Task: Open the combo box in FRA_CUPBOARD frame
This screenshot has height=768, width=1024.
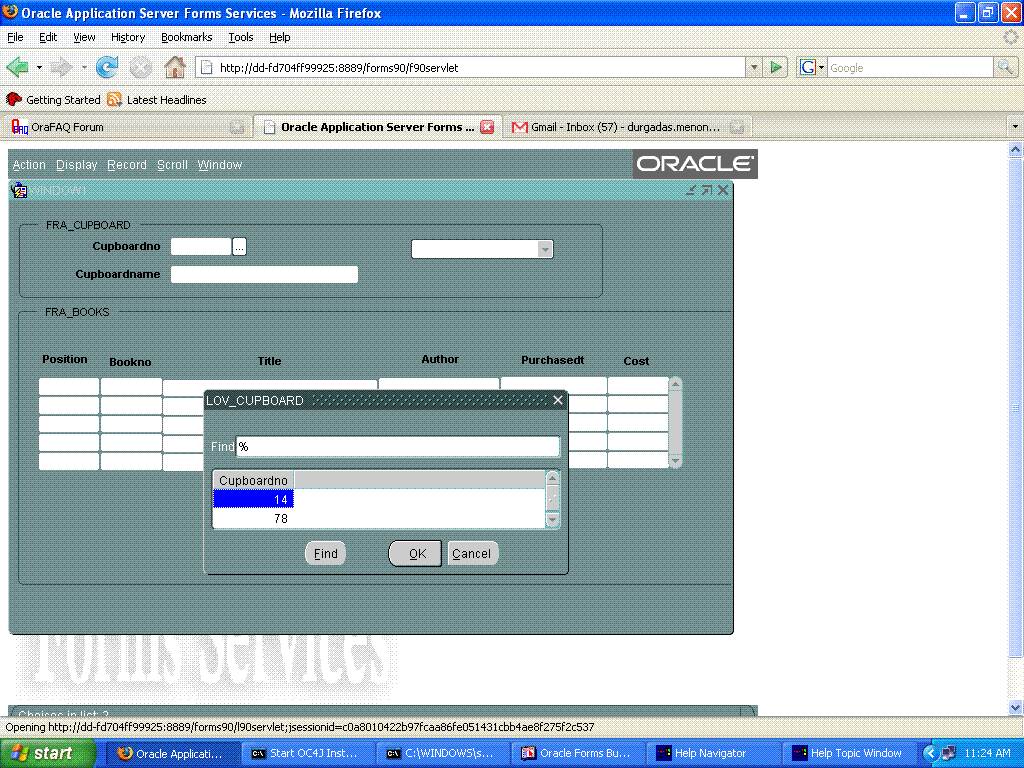Action: pos(483,249)
